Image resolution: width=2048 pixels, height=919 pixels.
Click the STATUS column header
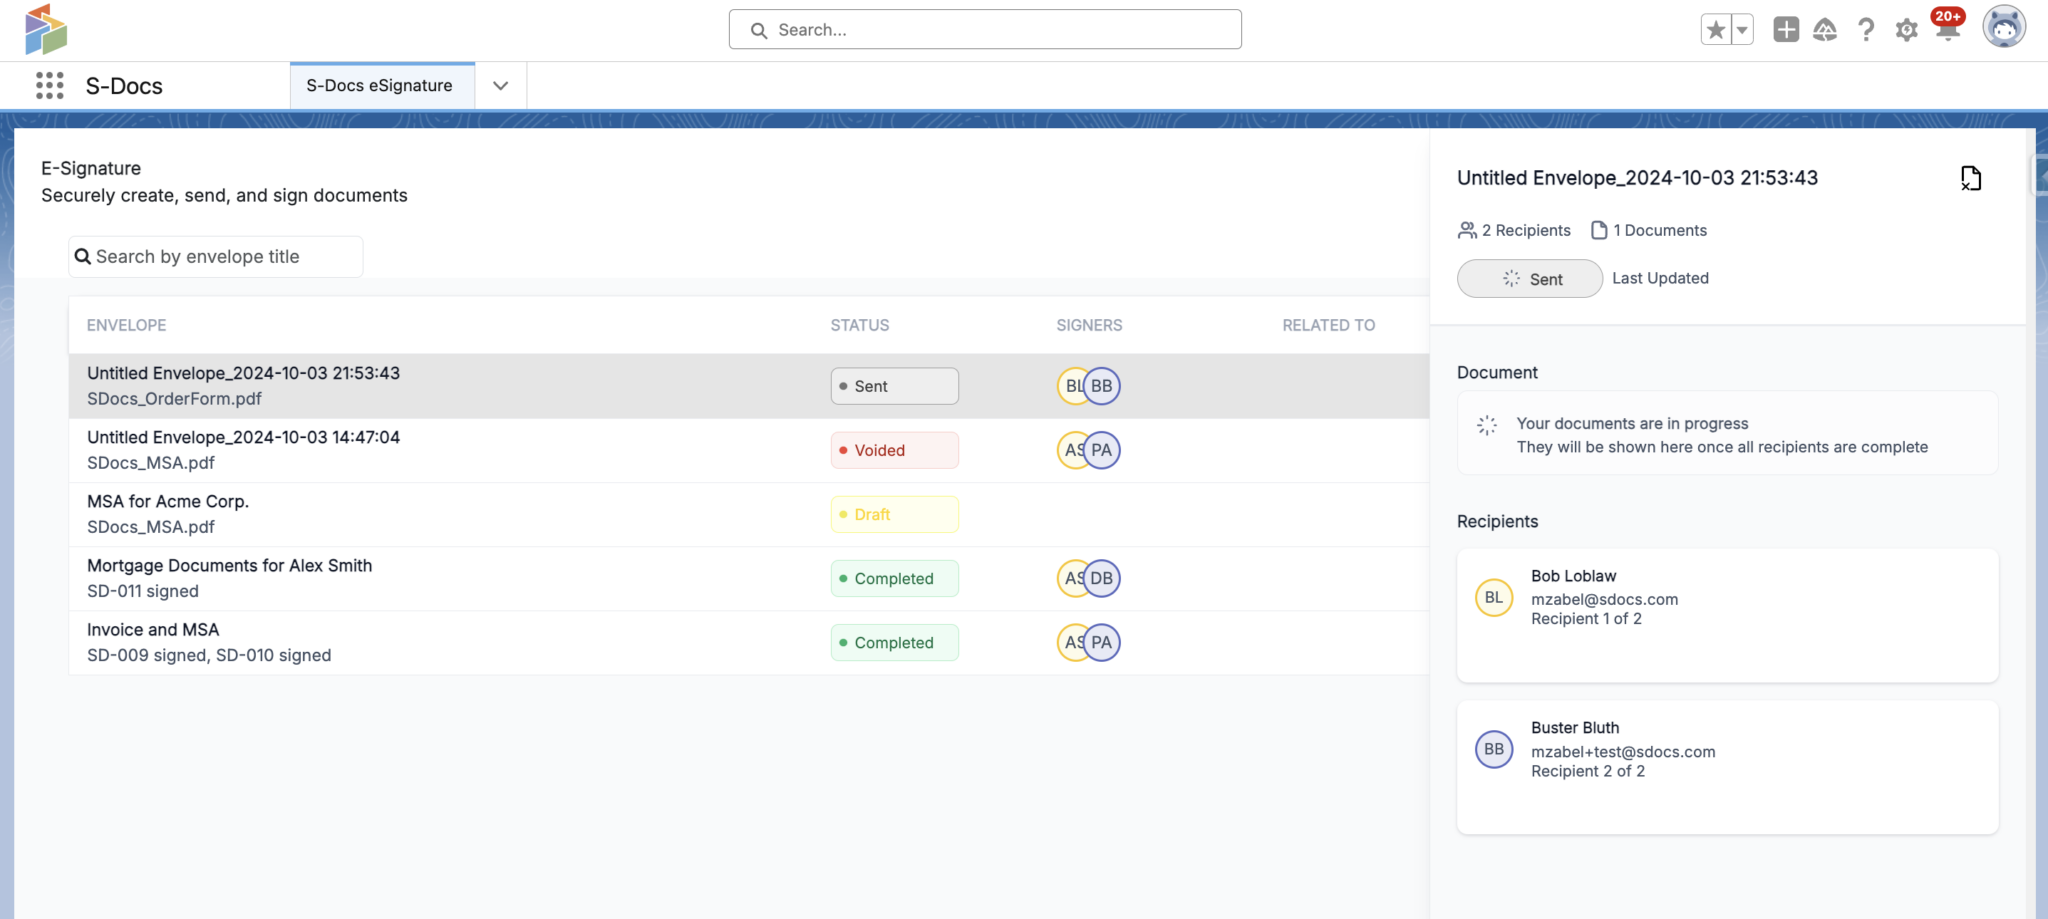pyautogui.click(x=859, y=325)
